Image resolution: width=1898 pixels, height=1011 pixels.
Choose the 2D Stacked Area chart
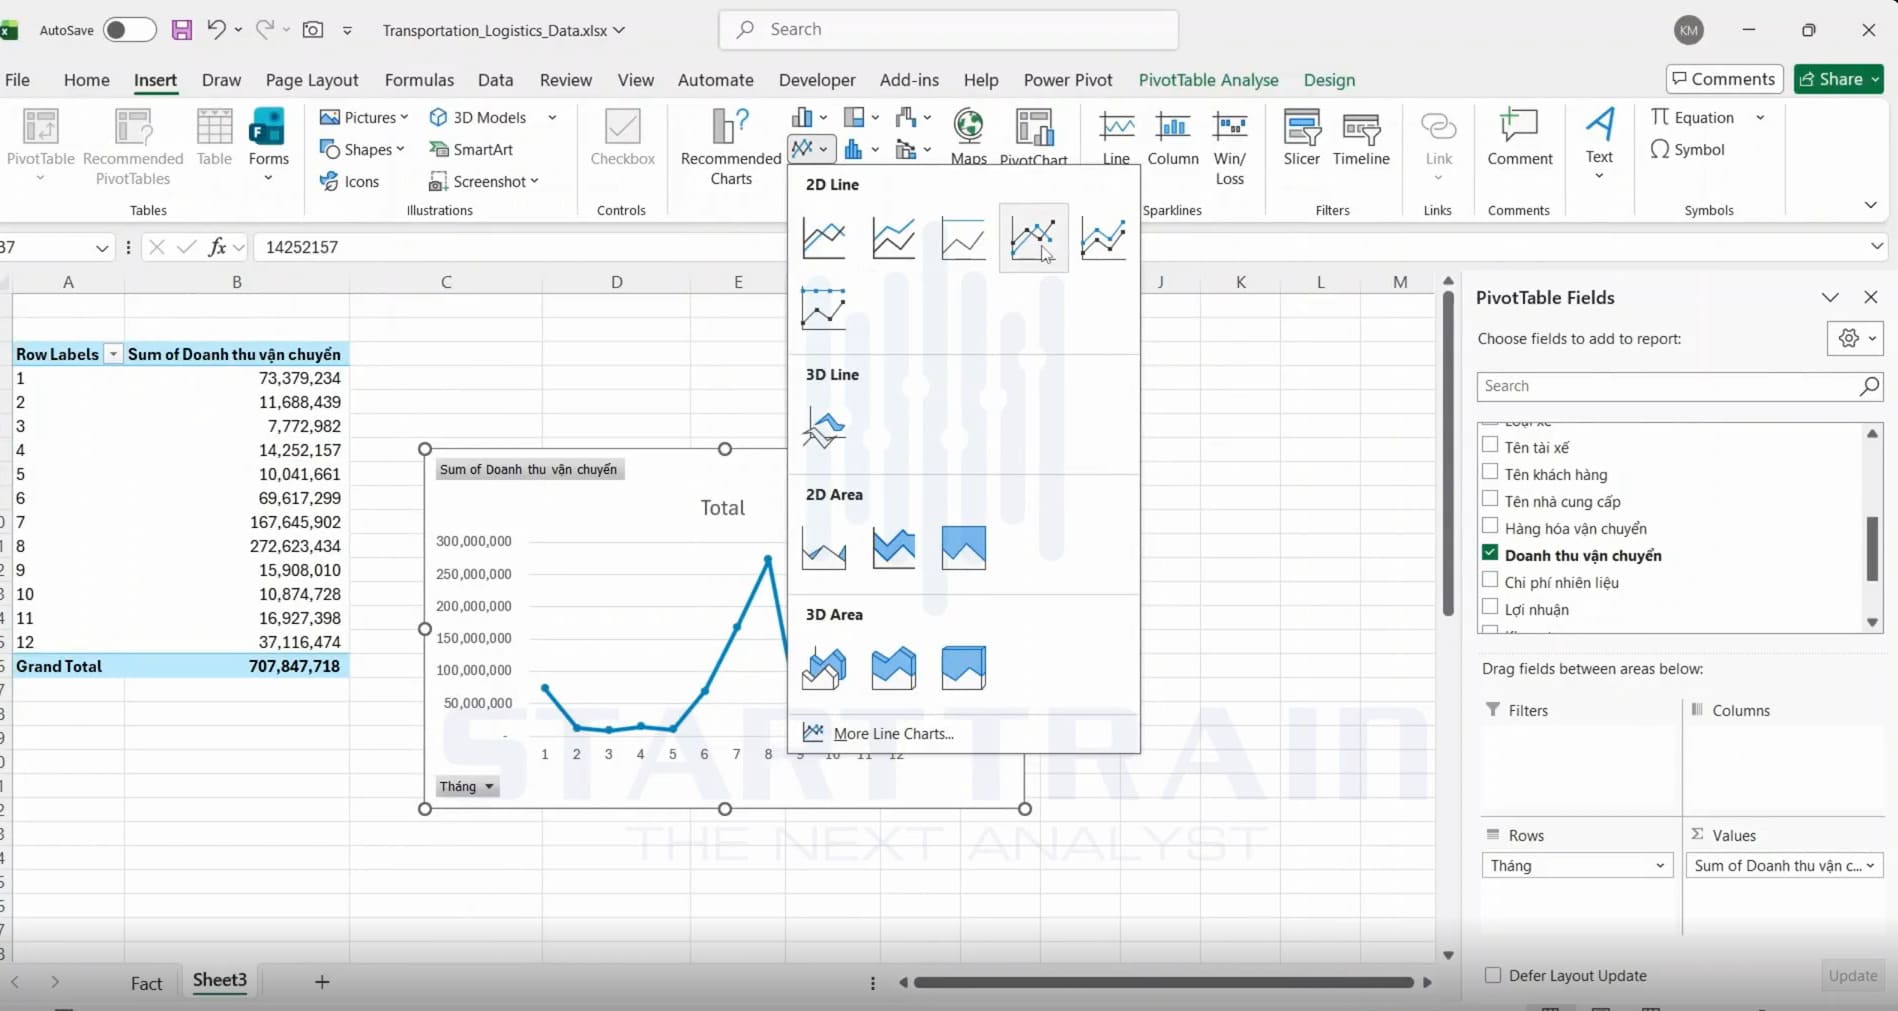893,548
